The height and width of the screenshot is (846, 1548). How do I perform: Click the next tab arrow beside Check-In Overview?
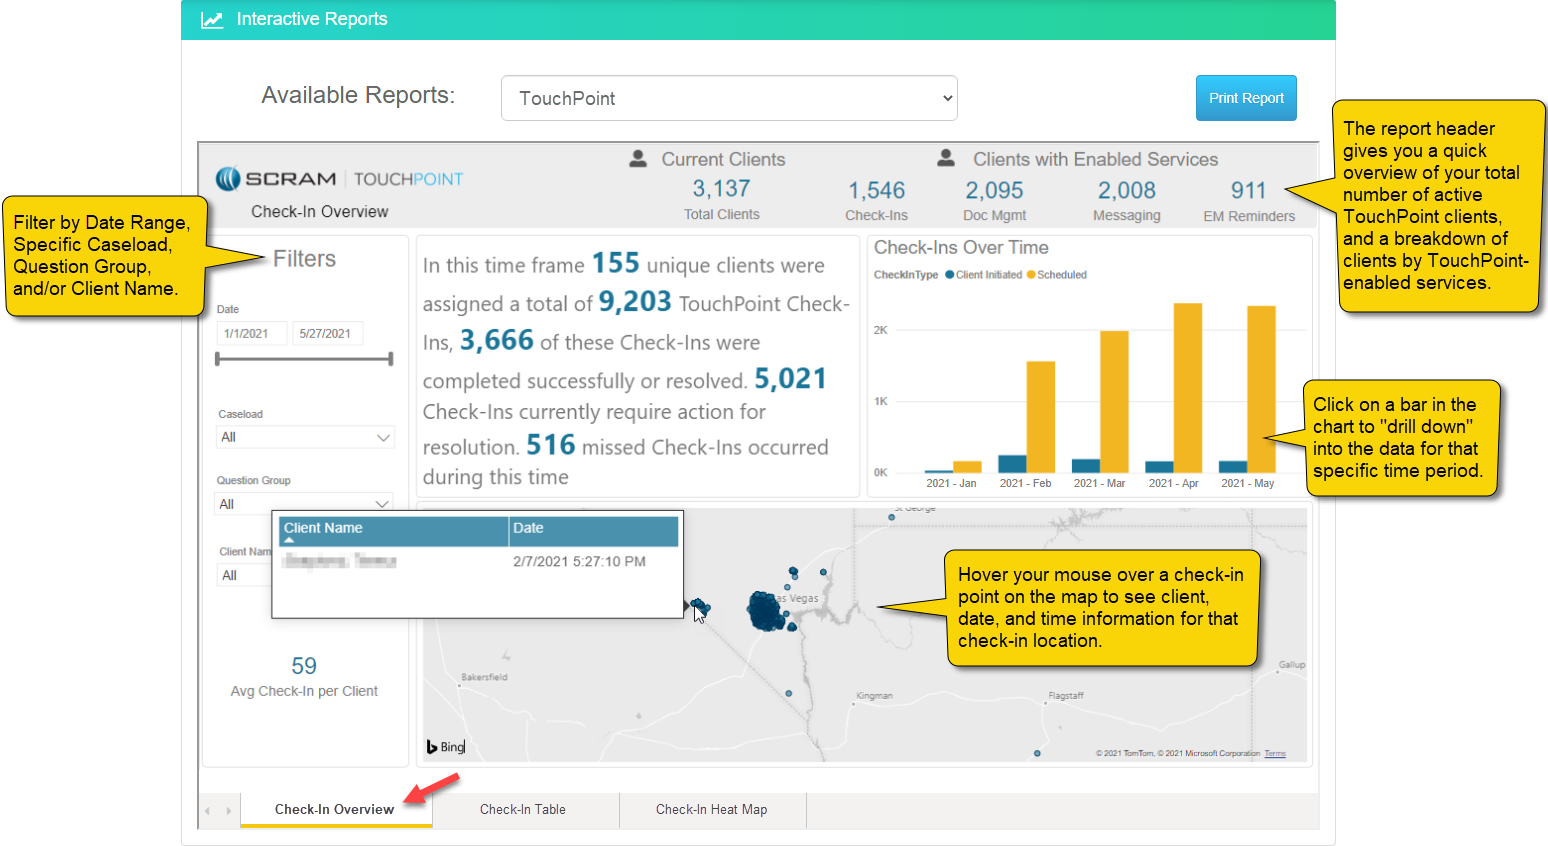[x=229, y=810]
